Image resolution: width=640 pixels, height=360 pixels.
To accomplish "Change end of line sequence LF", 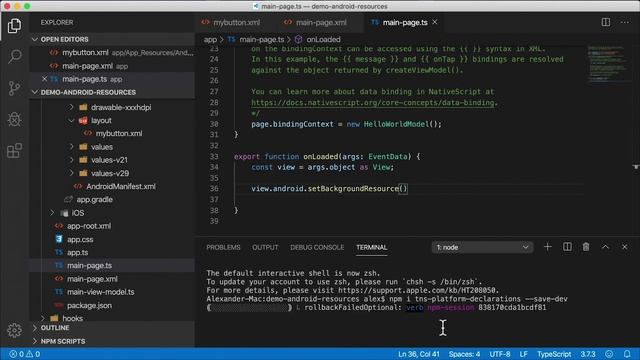I will tap(524, 354).
